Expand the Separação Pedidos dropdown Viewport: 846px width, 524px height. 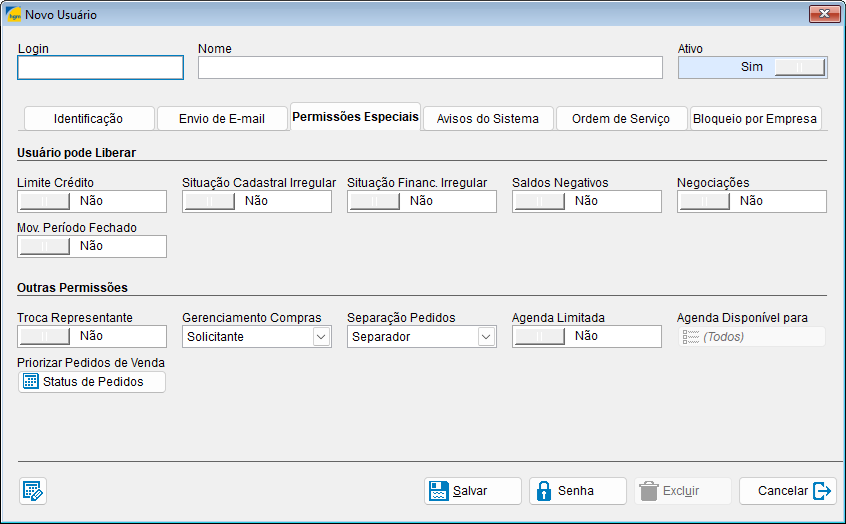pos(486,337)
